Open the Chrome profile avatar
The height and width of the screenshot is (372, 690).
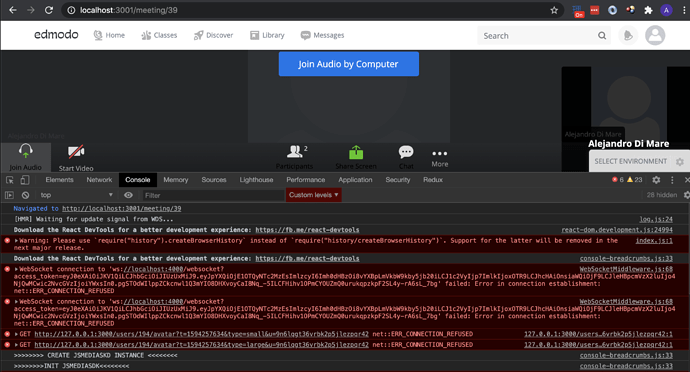click(666, 10)
